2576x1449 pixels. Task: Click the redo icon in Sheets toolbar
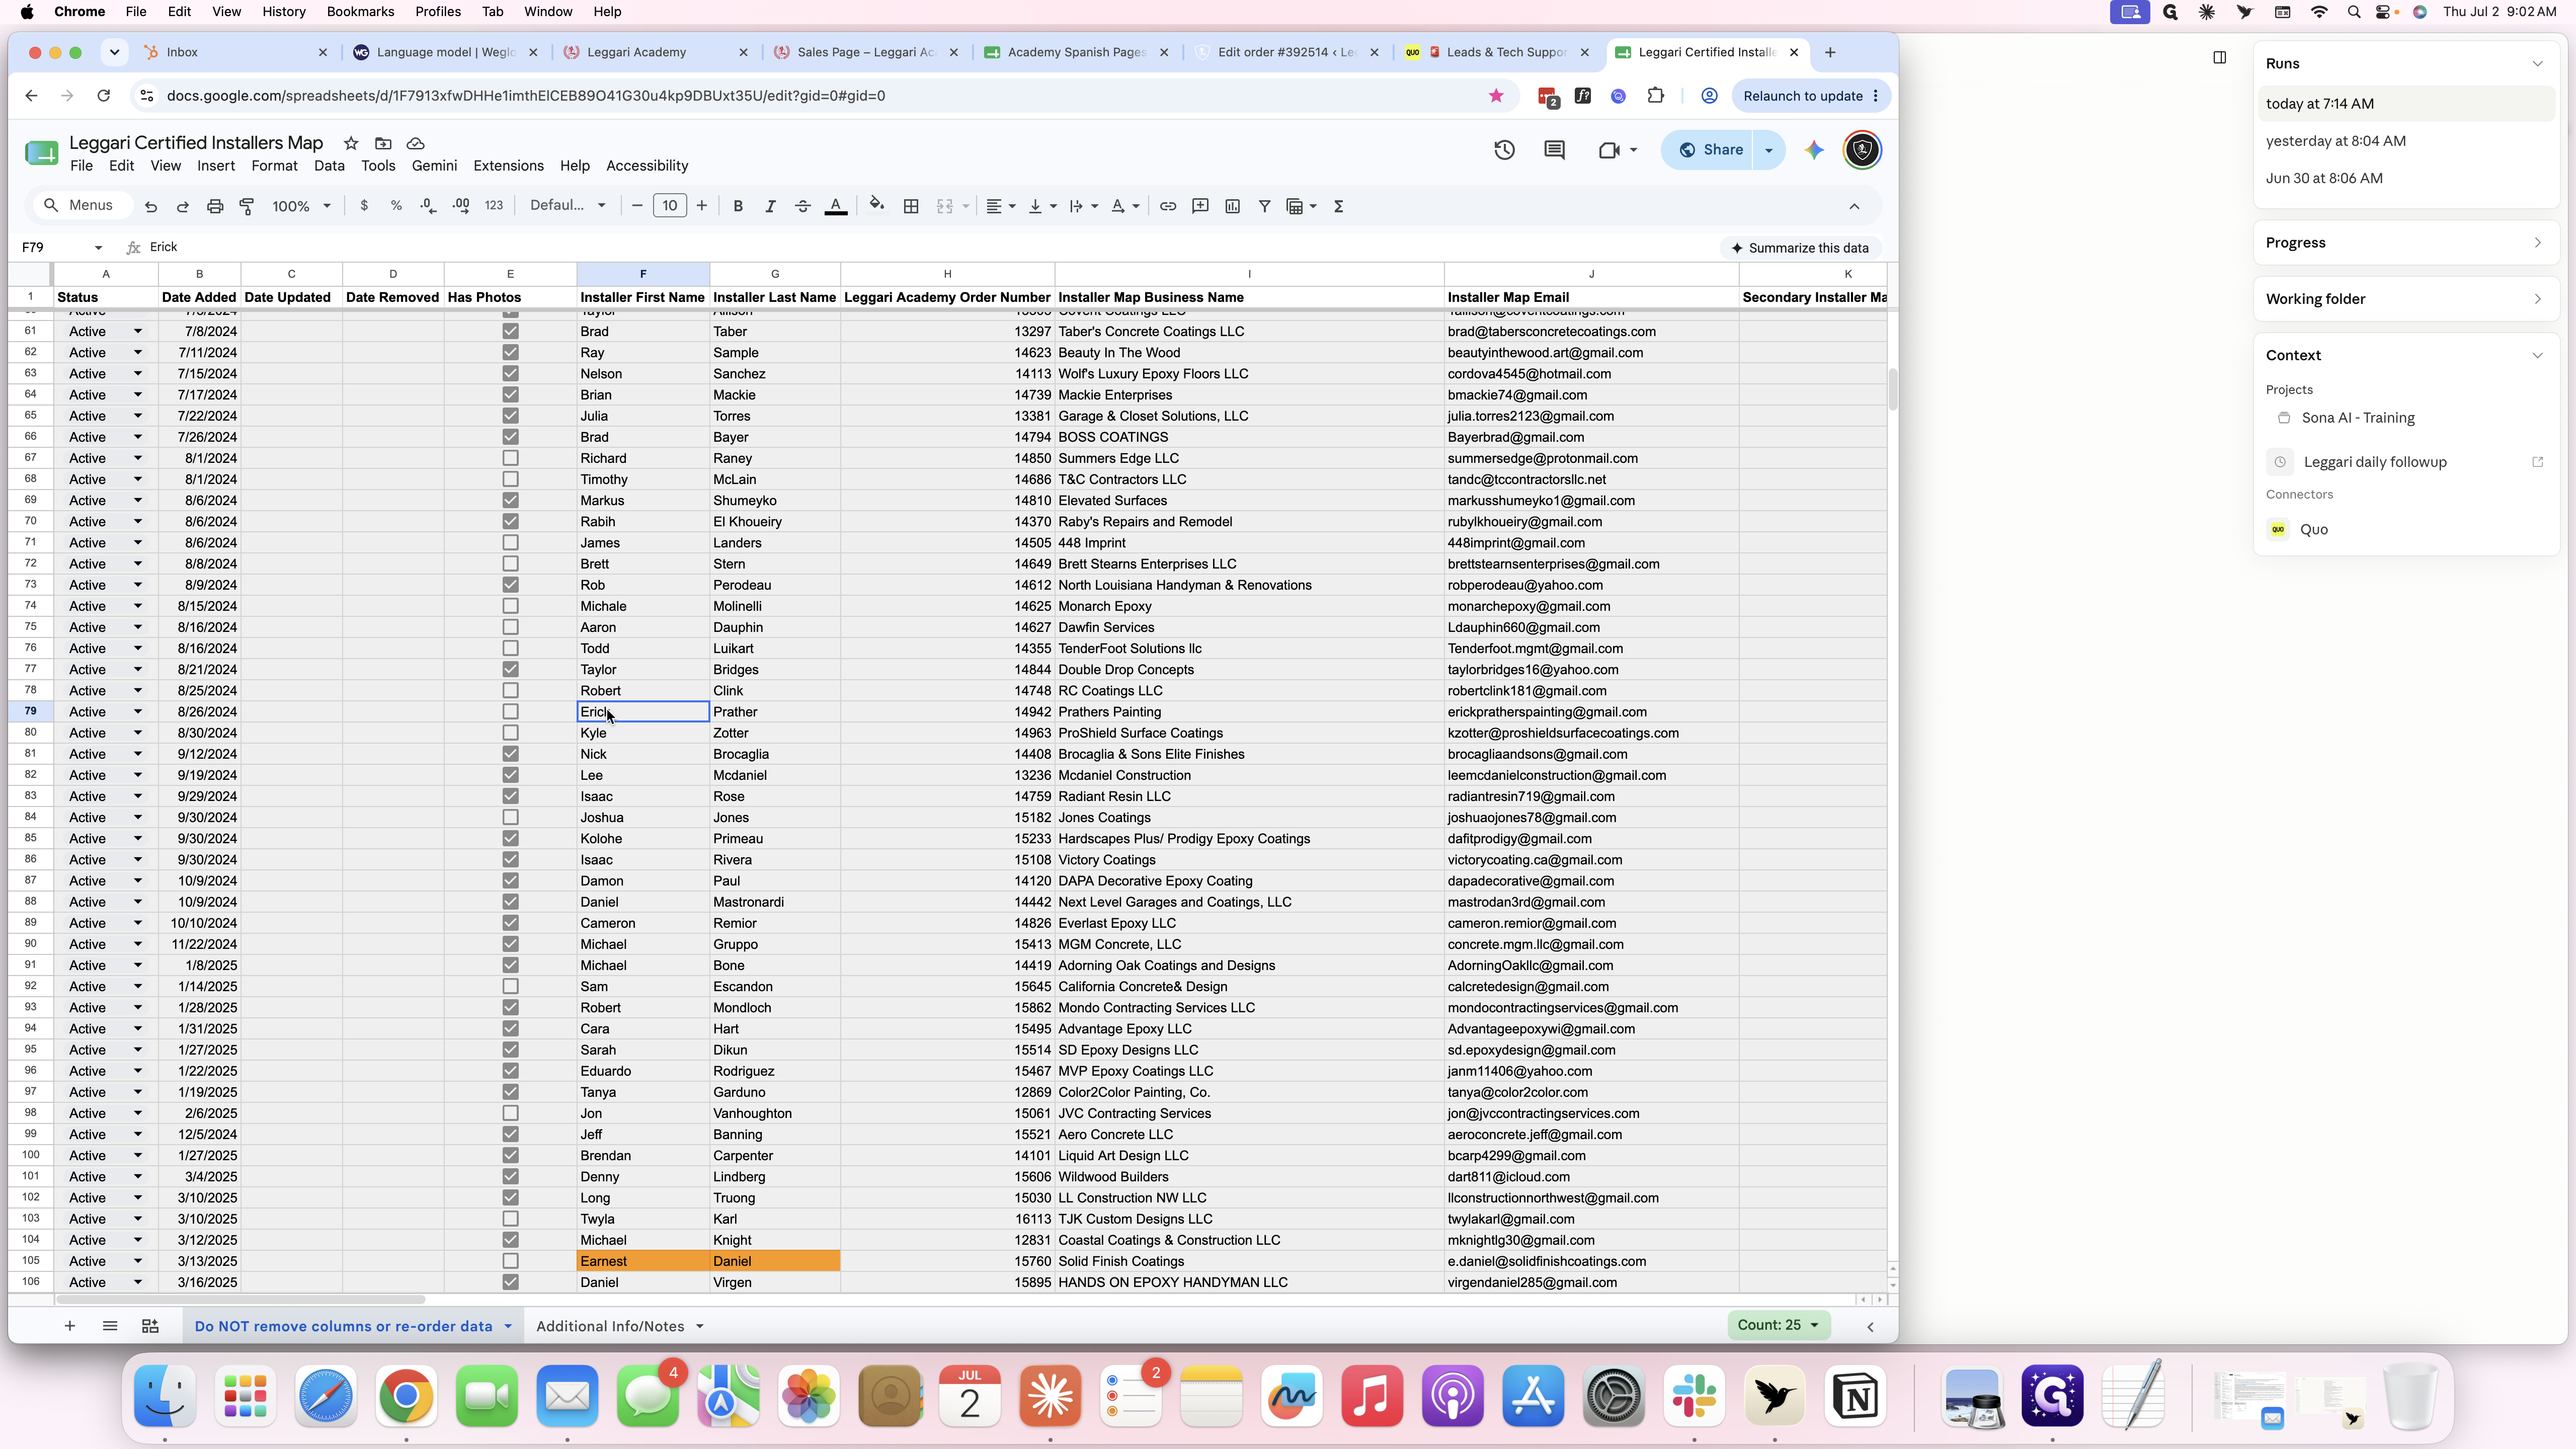coord(183,206)
